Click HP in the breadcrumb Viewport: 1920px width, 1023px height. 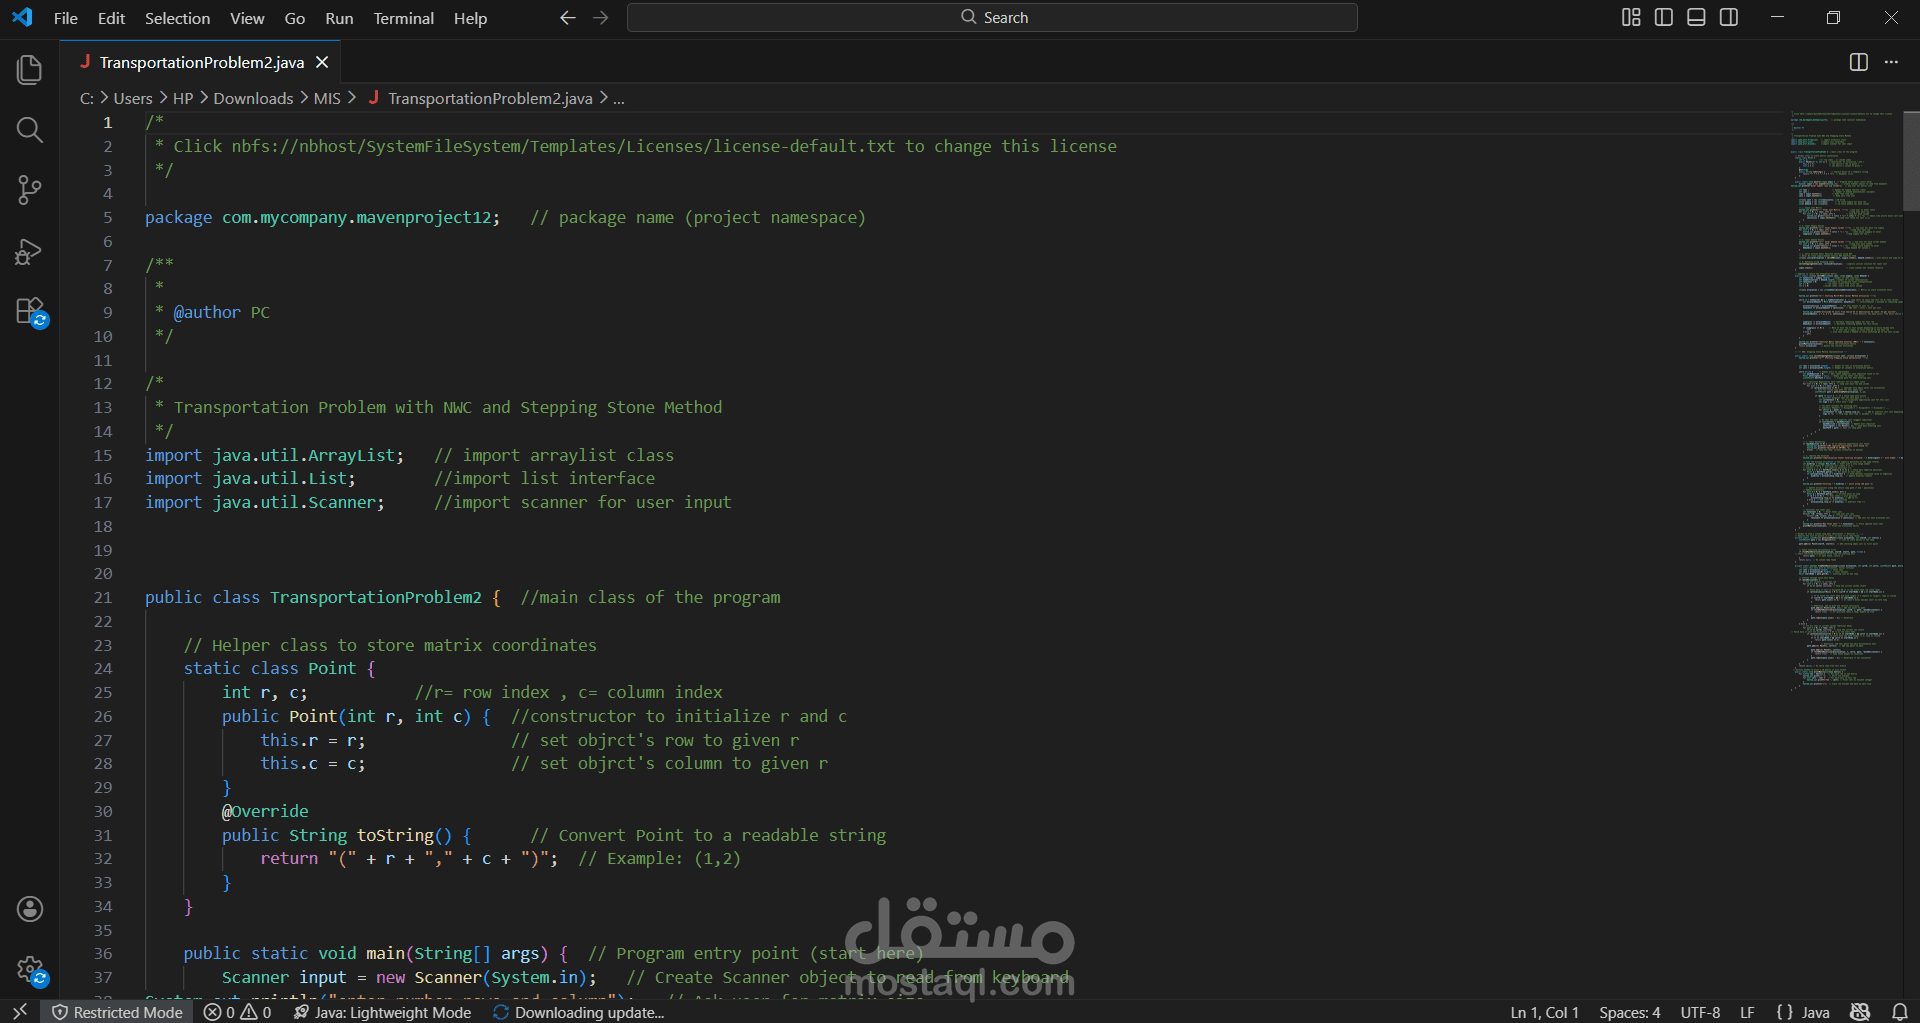click(x=183, y=98)
